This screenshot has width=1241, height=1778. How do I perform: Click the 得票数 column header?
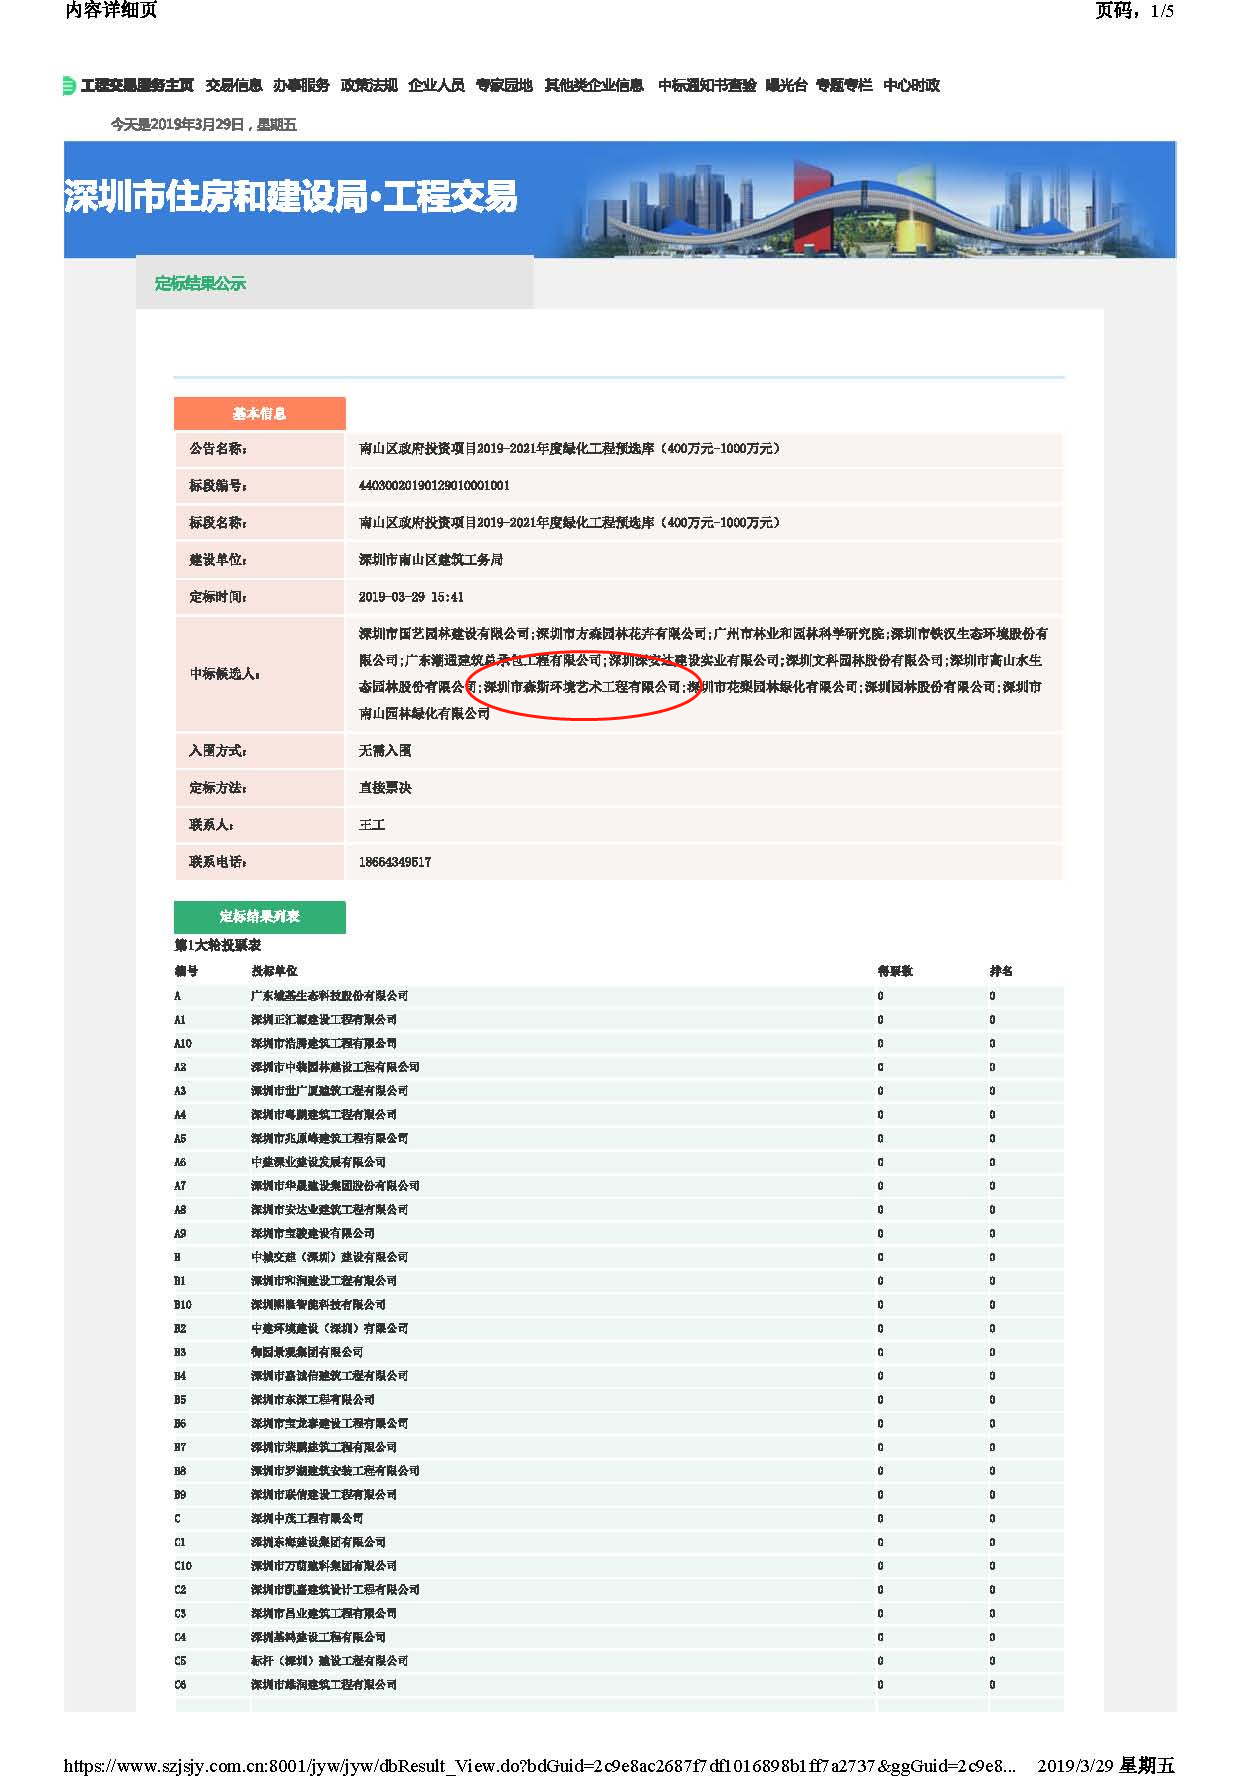pyautogui.click(x=895, y=971)
